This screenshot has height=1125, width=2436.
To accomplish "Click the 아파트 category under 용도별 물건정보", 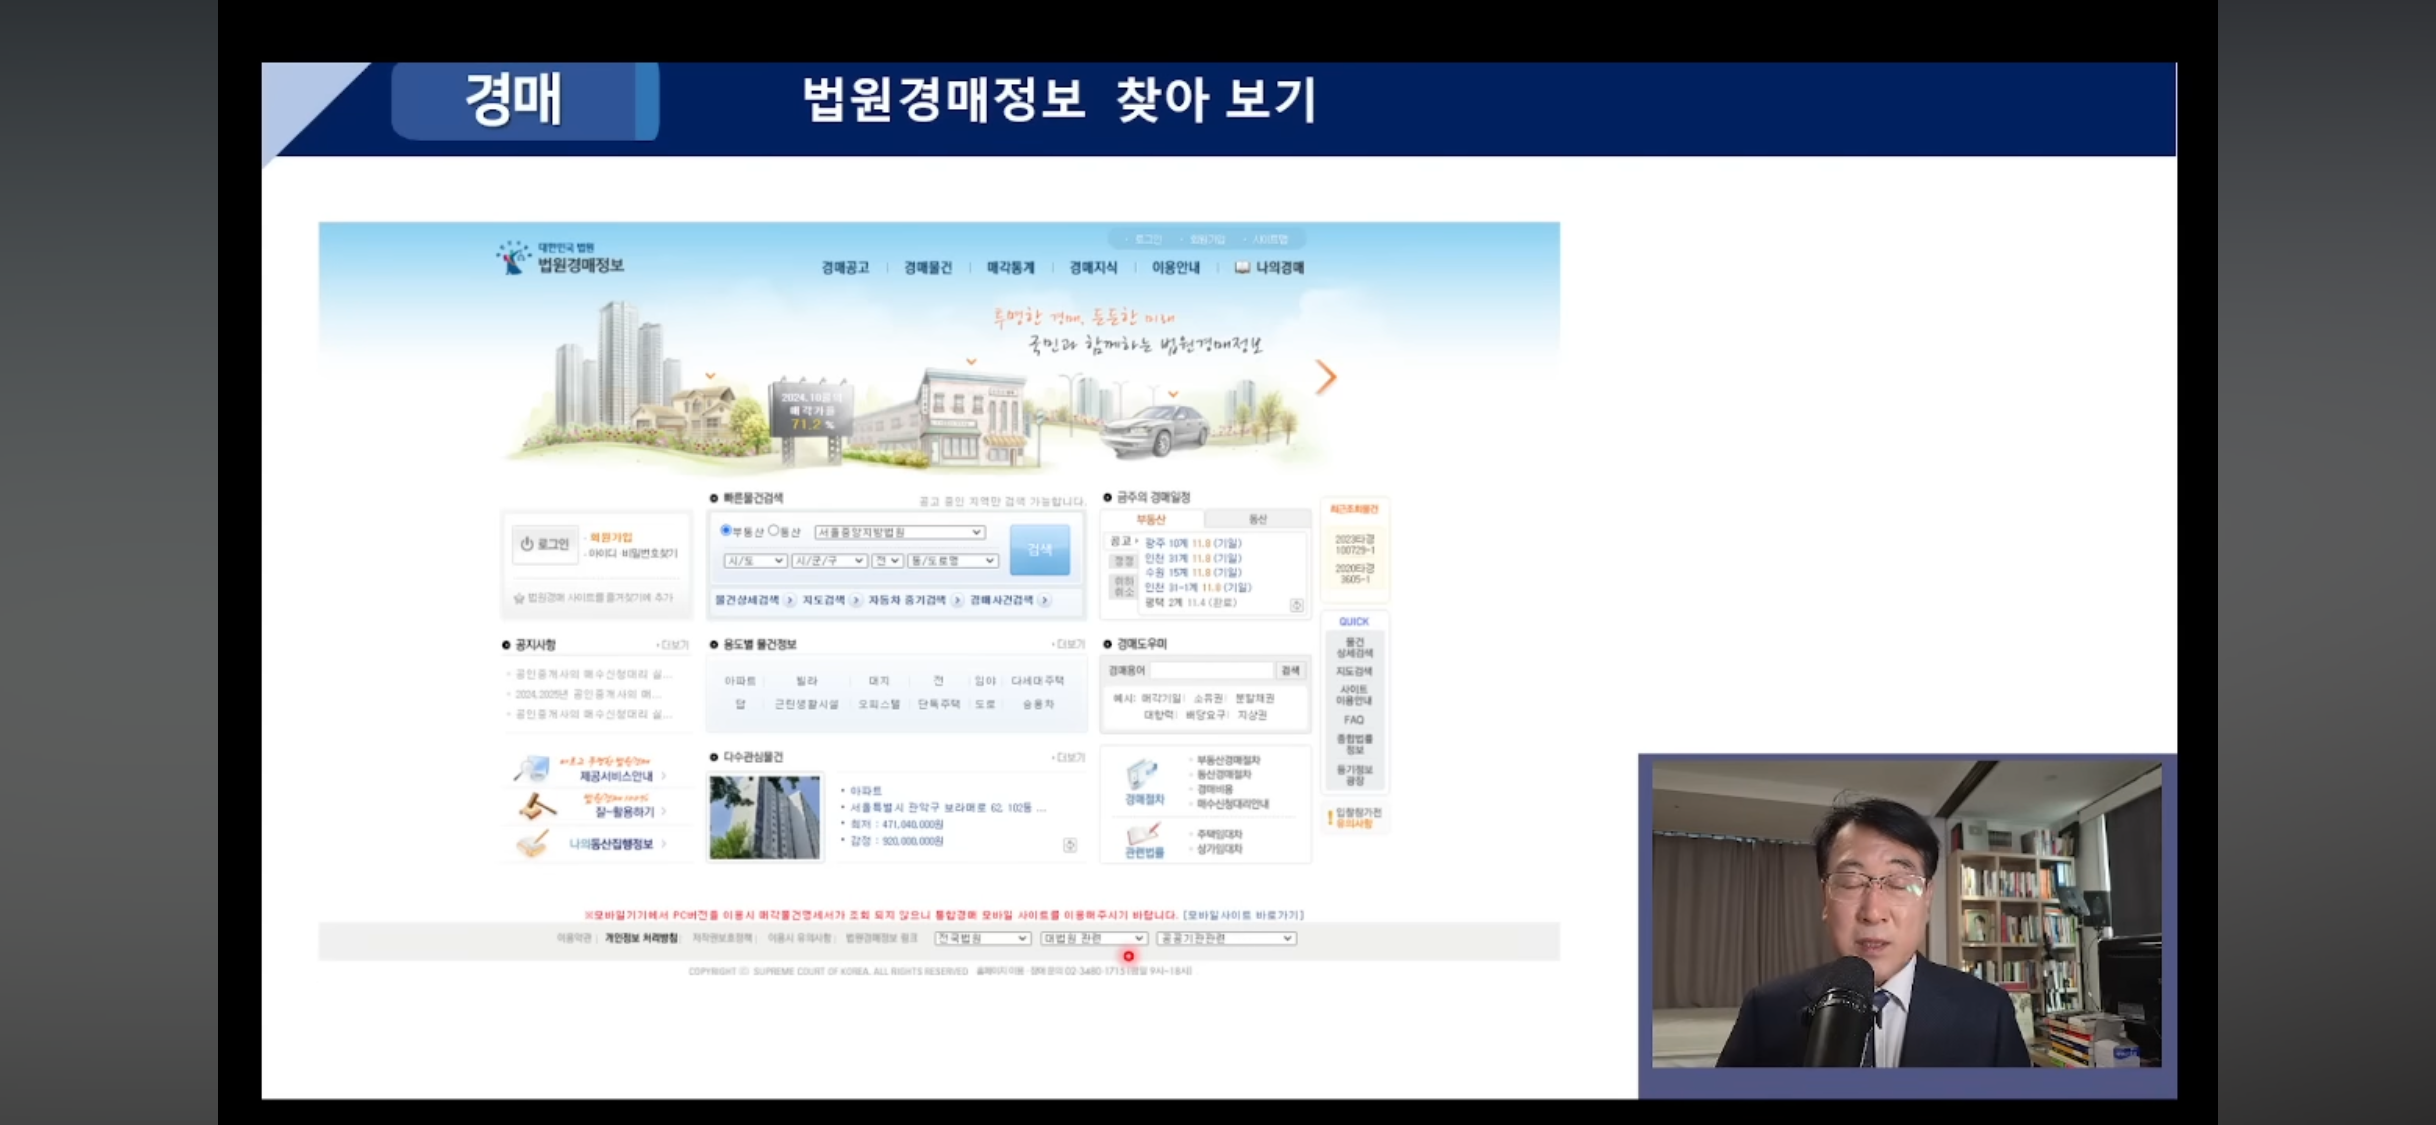I will [x=740, y=681].
